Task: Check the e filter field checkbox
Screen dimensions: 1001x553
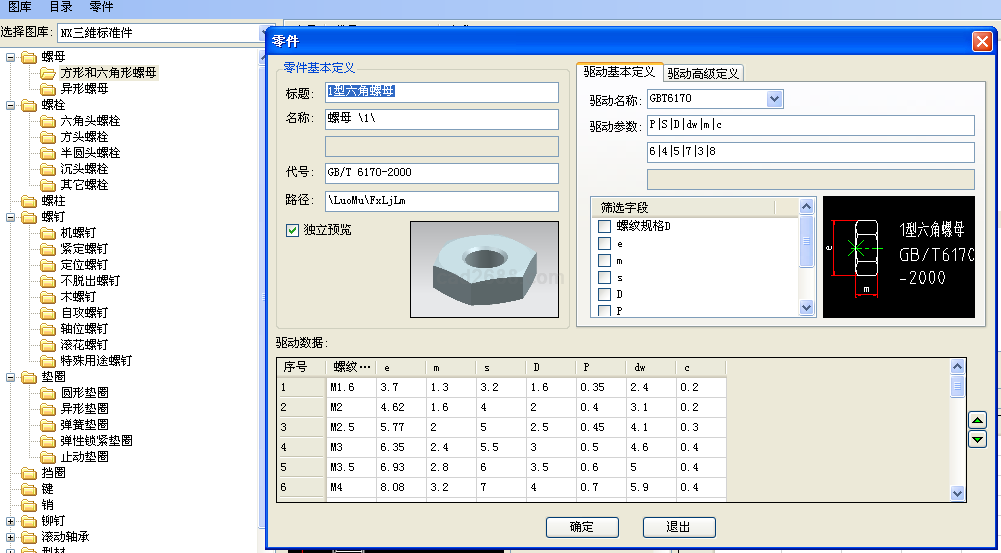Action: (x=605, y=243)
